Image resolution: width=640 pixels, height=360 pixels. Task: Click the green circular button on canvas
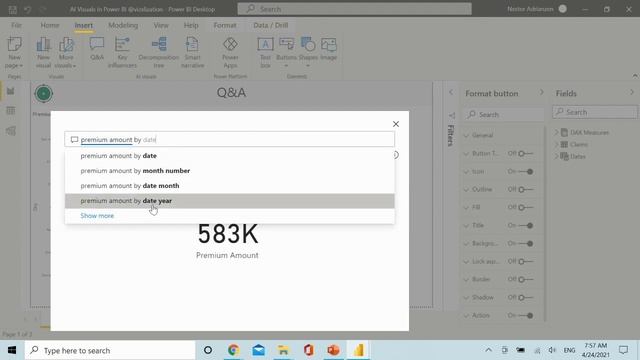[x=44, y=93]
